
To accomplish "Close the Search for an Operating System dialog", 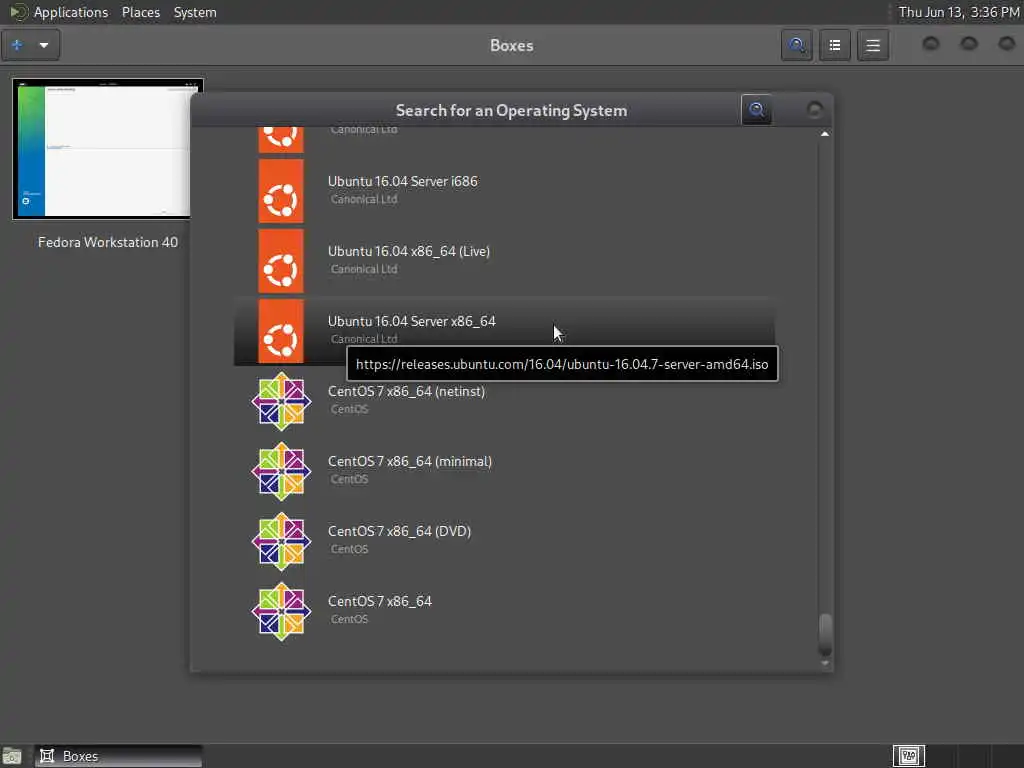I will click(814, 110).
